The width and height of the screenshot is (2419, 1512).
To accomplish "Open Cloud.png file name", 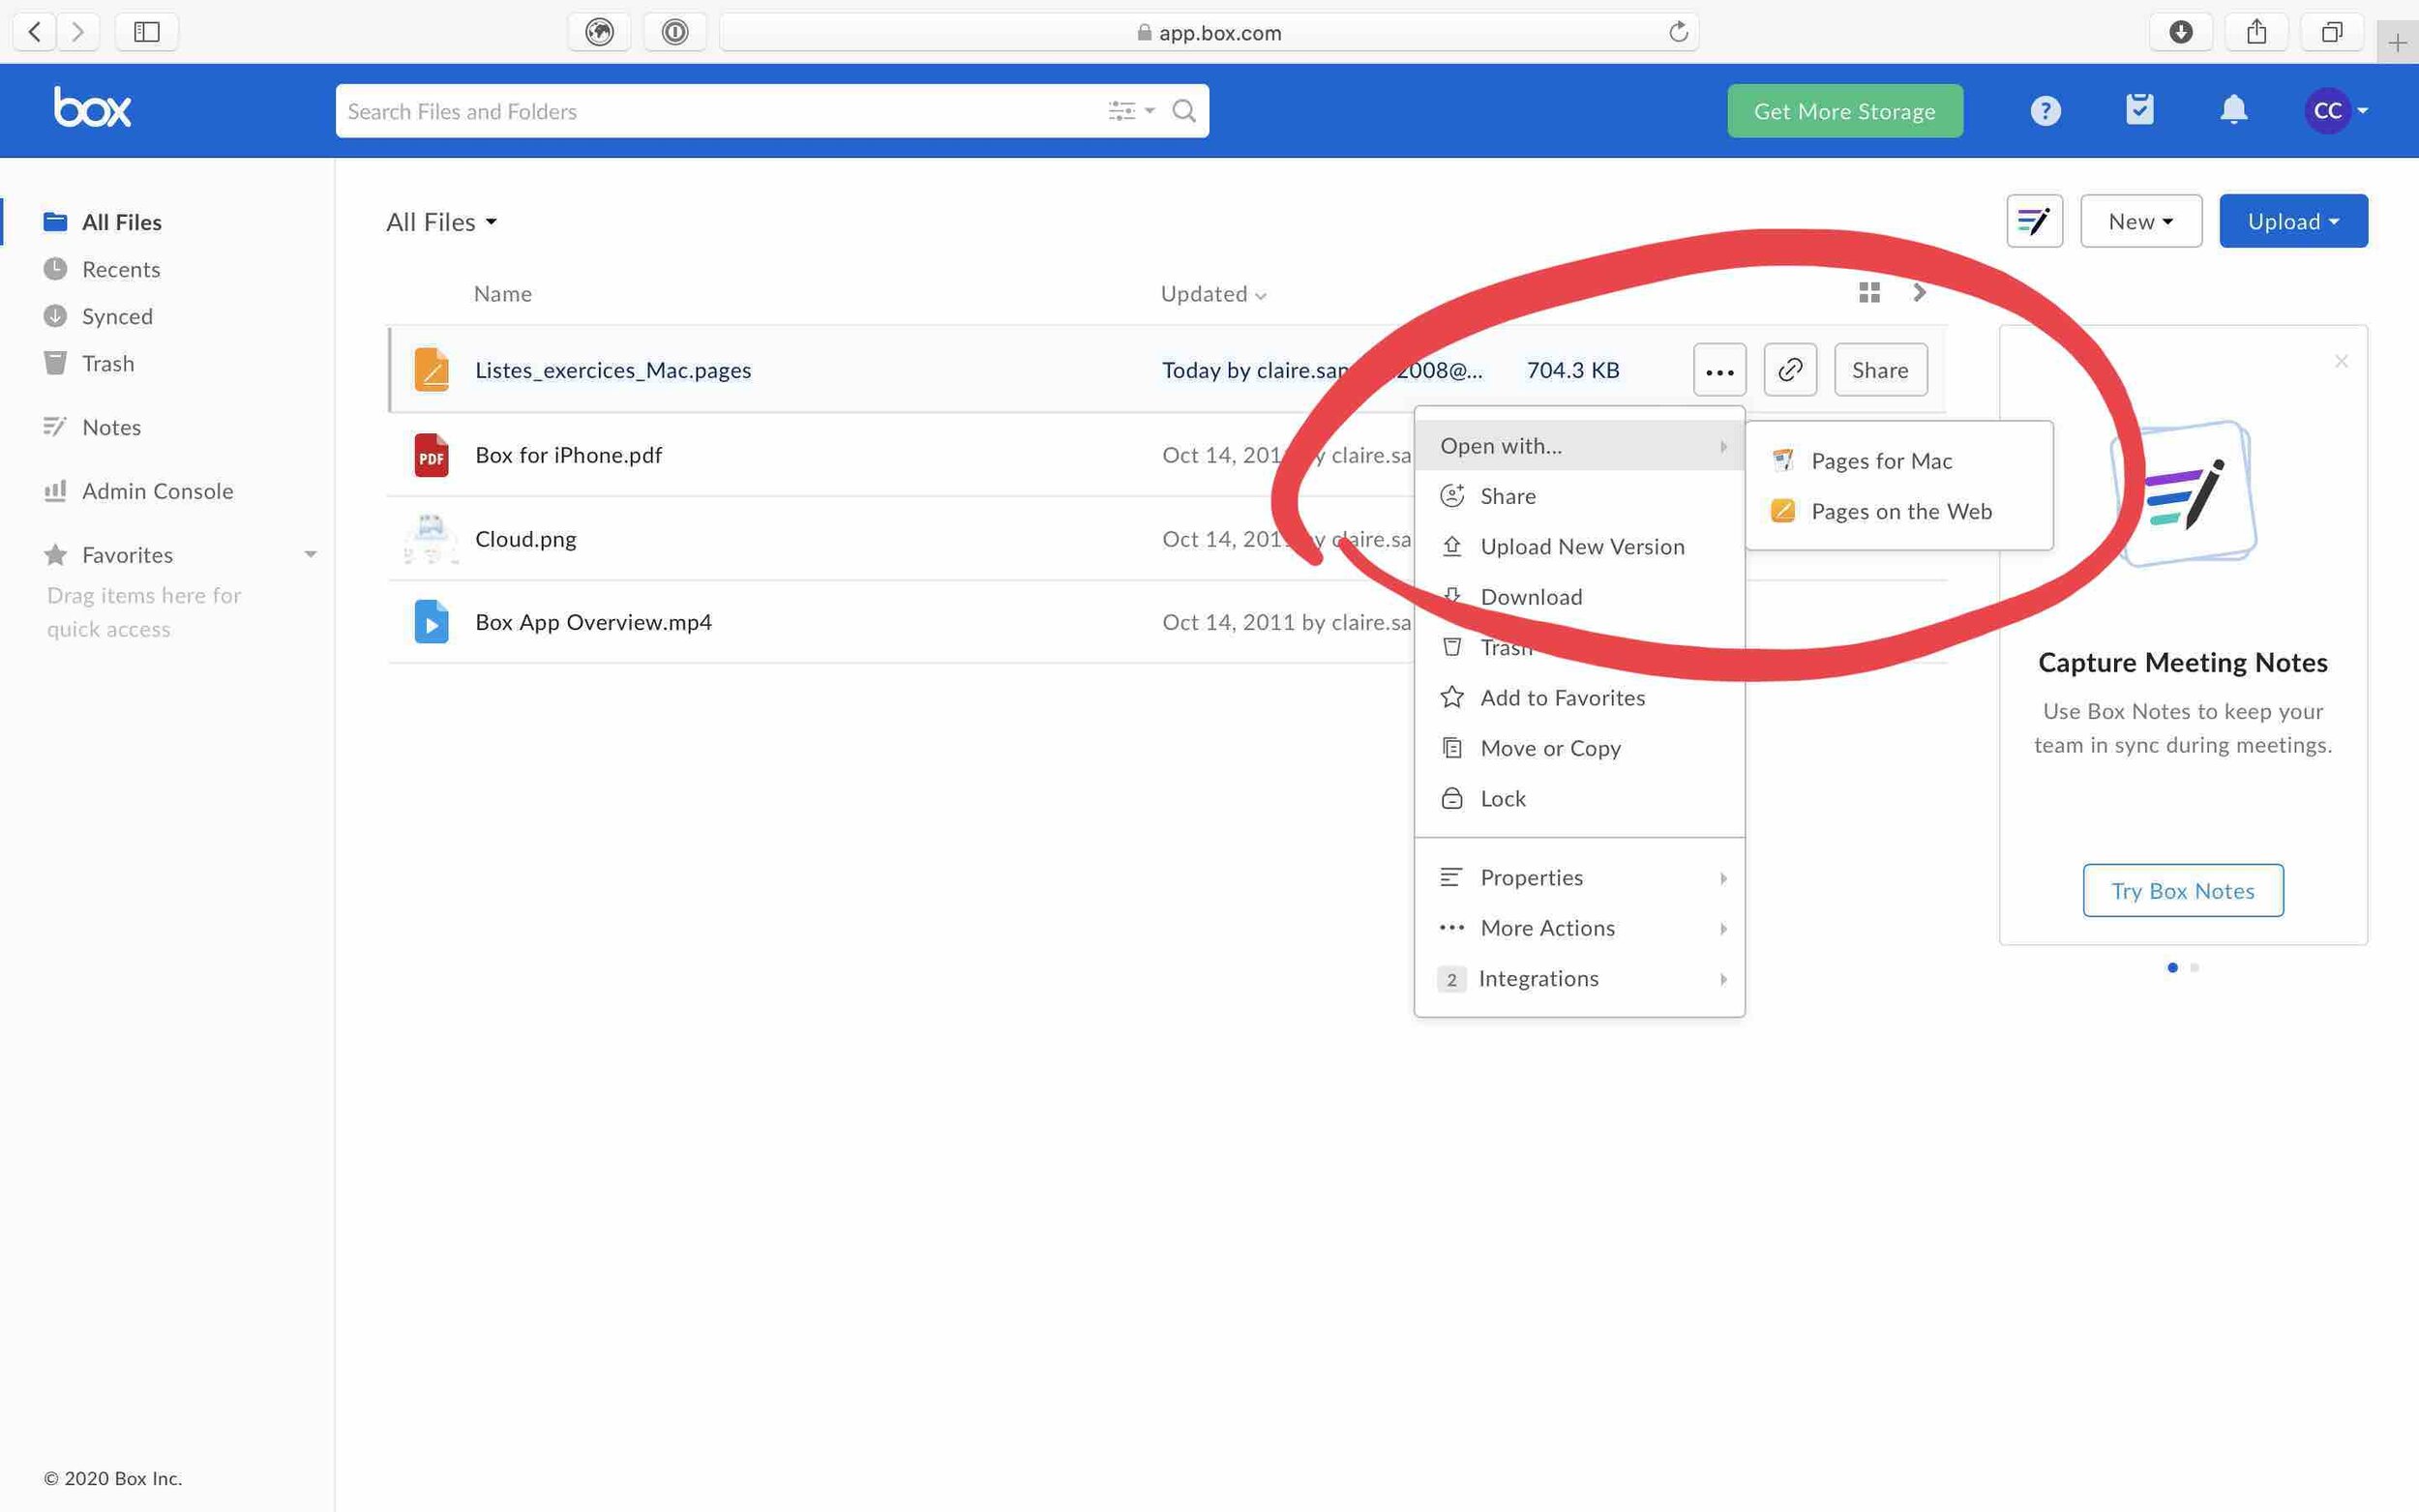I will (x=525, y=539).
